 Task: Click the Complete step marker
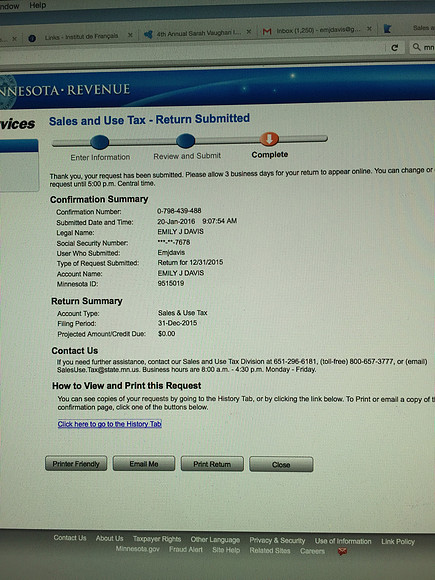click(x=269, y=139)
